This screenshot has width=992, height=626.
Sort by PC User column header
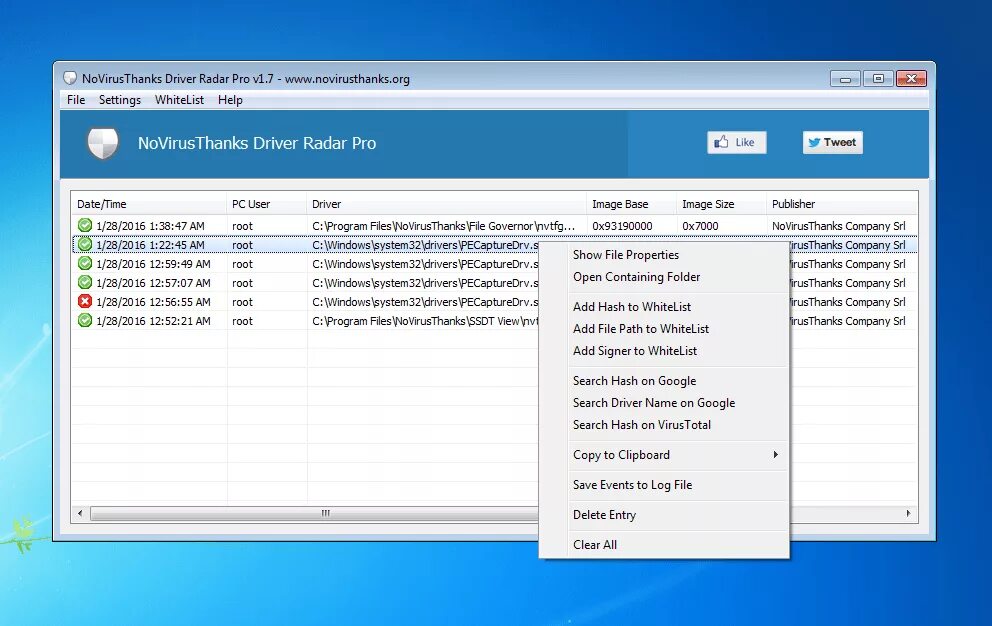coord(267,204)
